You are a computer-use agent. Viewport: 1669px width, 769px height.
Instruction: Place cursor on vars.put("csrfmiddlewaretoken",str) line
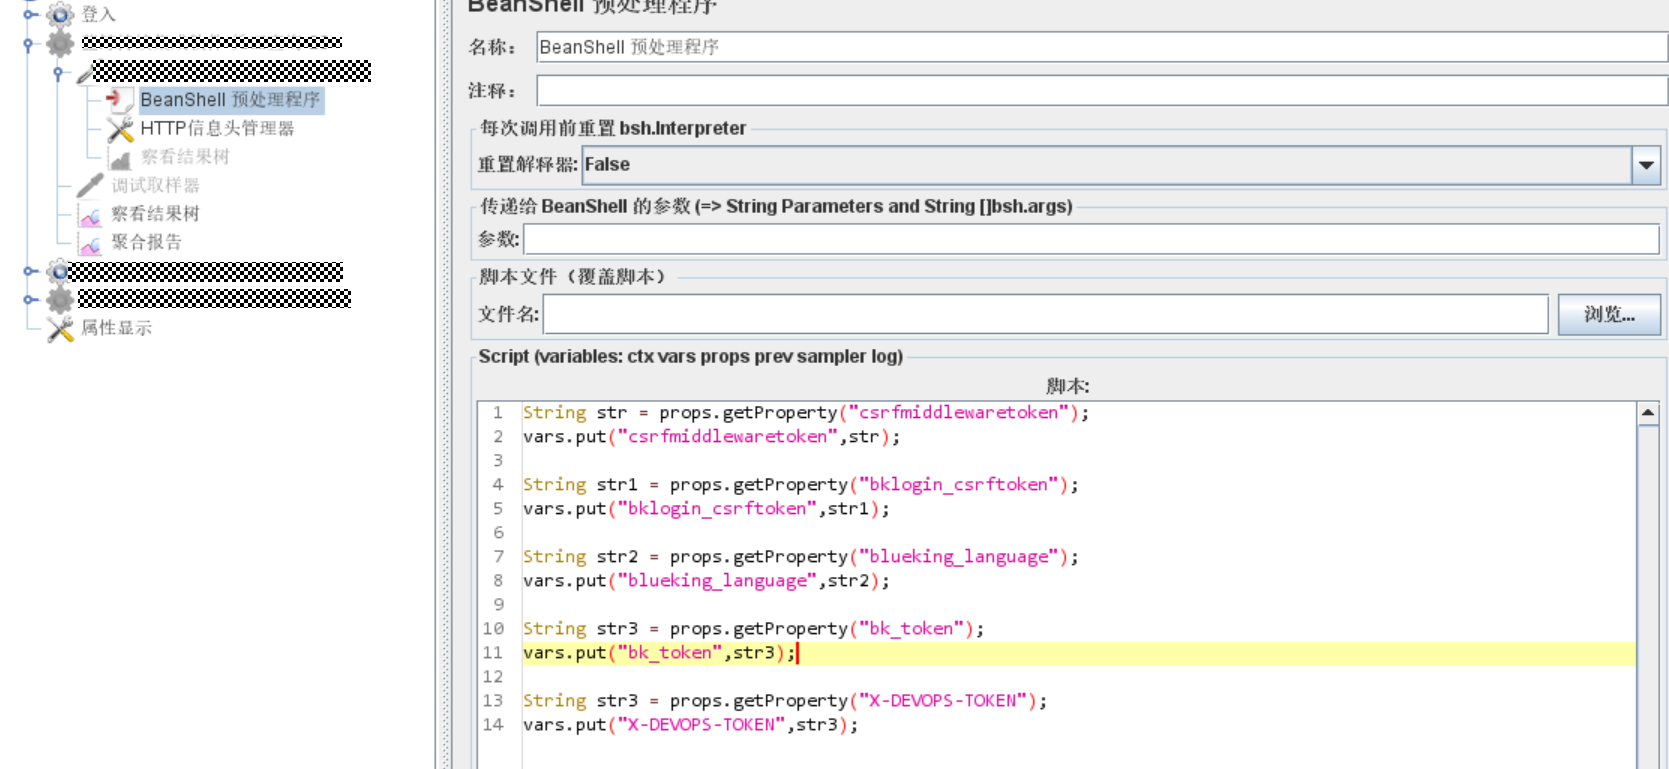click(711, 436)
